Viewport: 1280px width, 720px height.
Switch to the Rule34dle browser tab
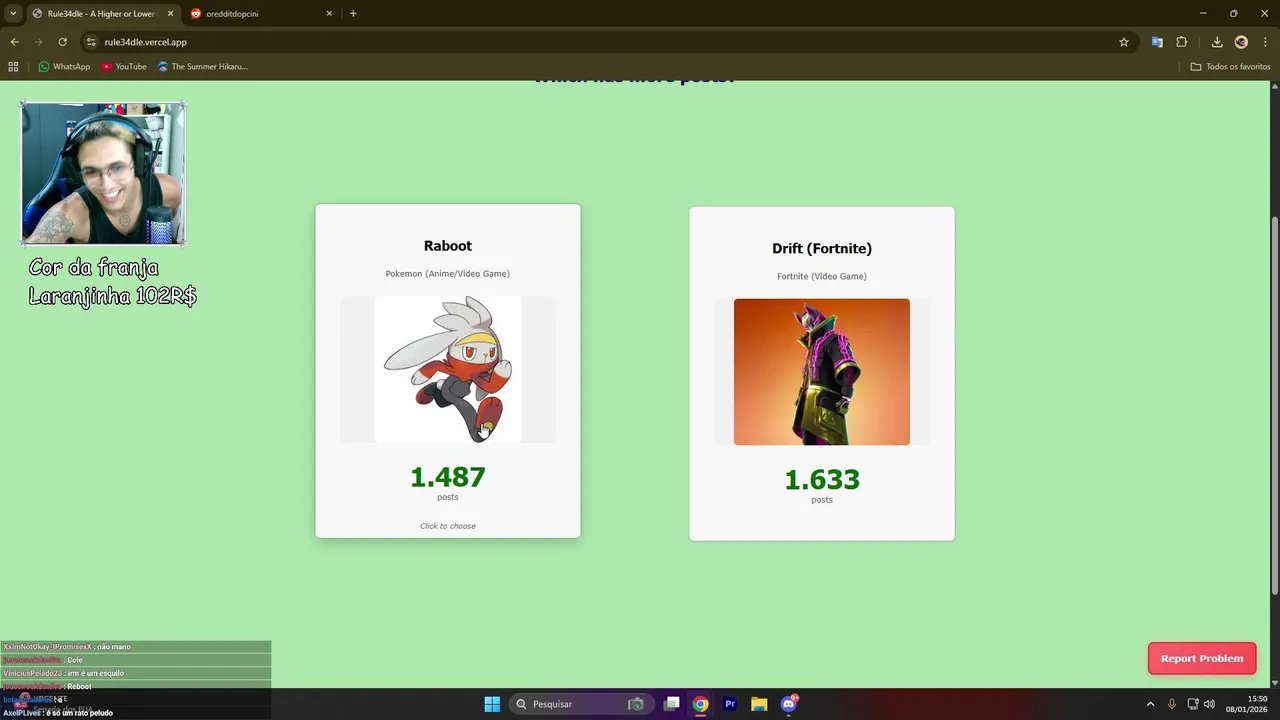tap(102, 13)
